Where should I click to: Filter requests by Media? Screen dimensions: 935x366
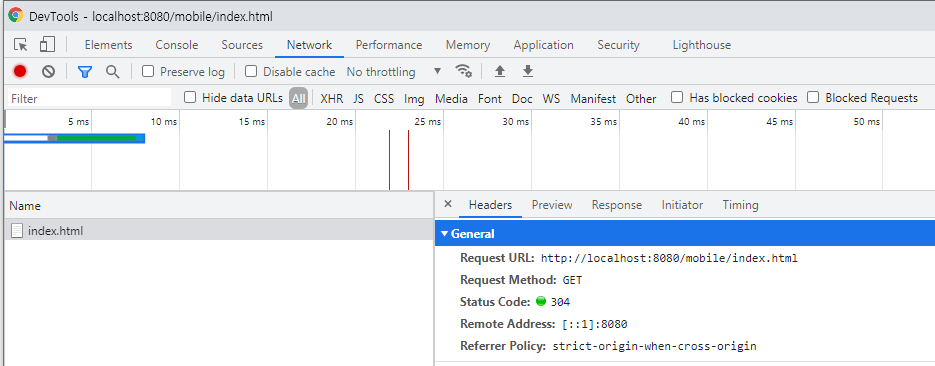tap(451, 98)
